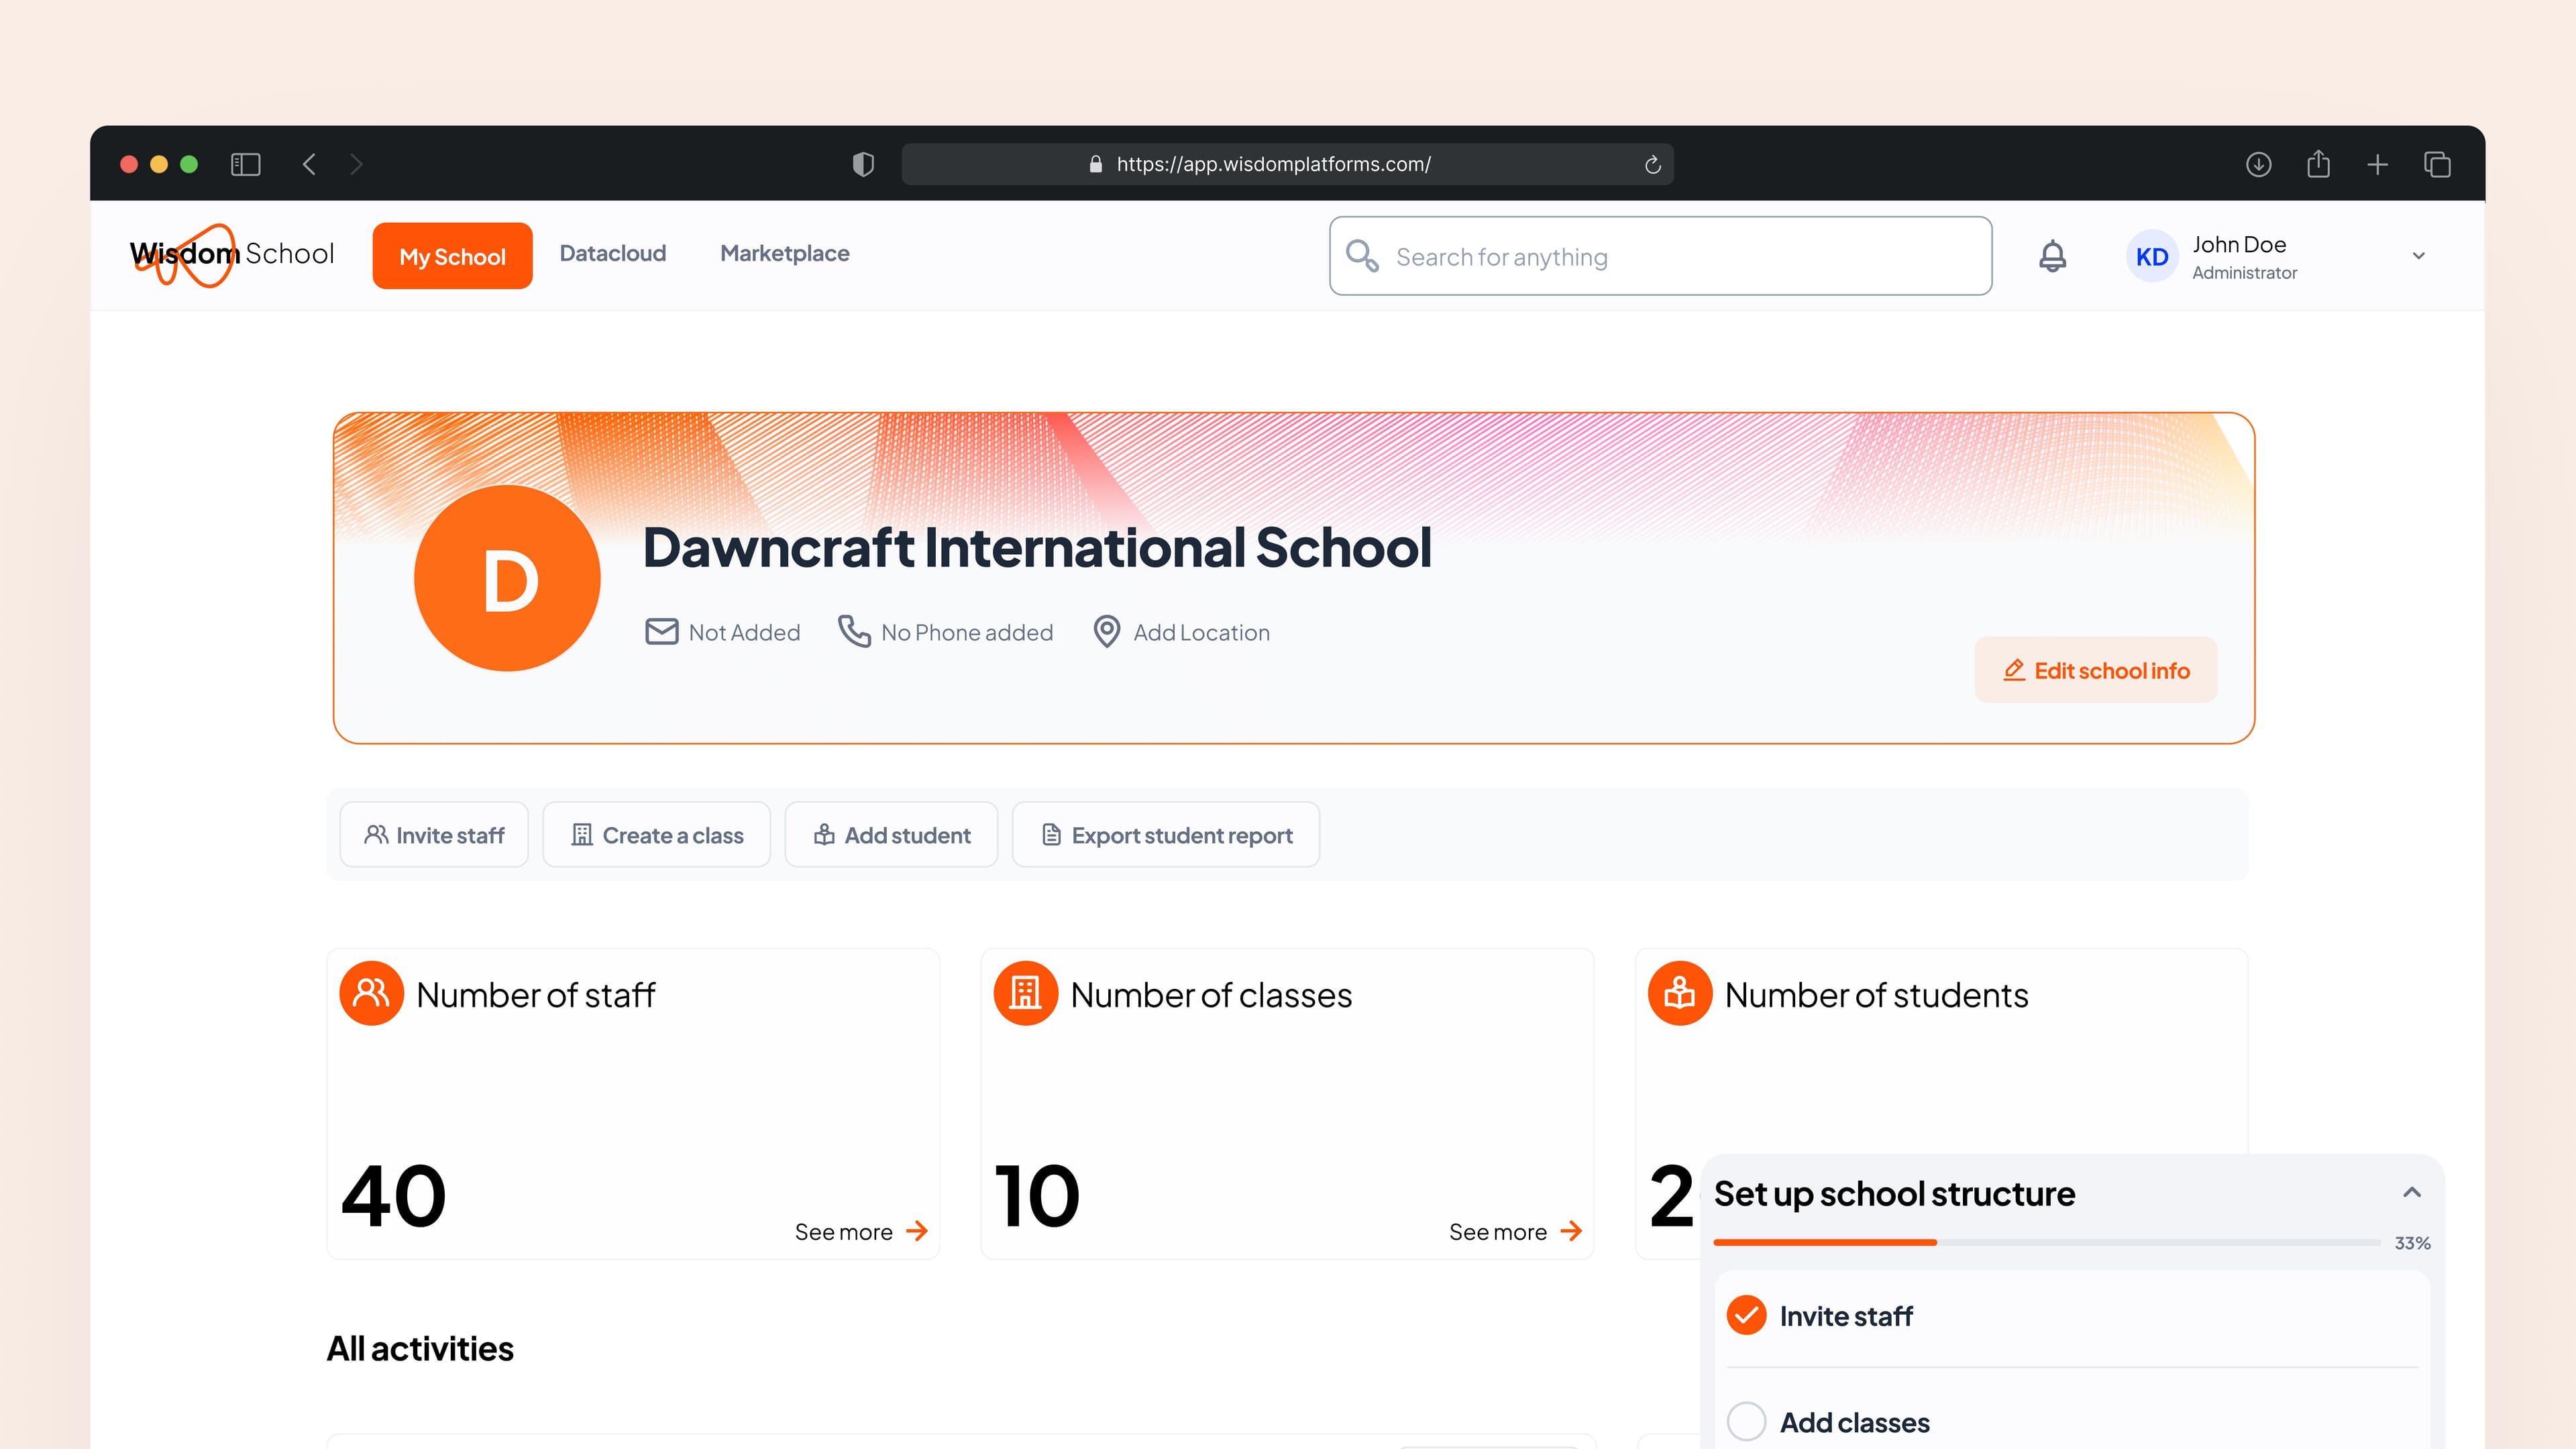Reload the page with refresh icon
This screenshot has width=2576, height=1449.
click(x=1652, y=164)
